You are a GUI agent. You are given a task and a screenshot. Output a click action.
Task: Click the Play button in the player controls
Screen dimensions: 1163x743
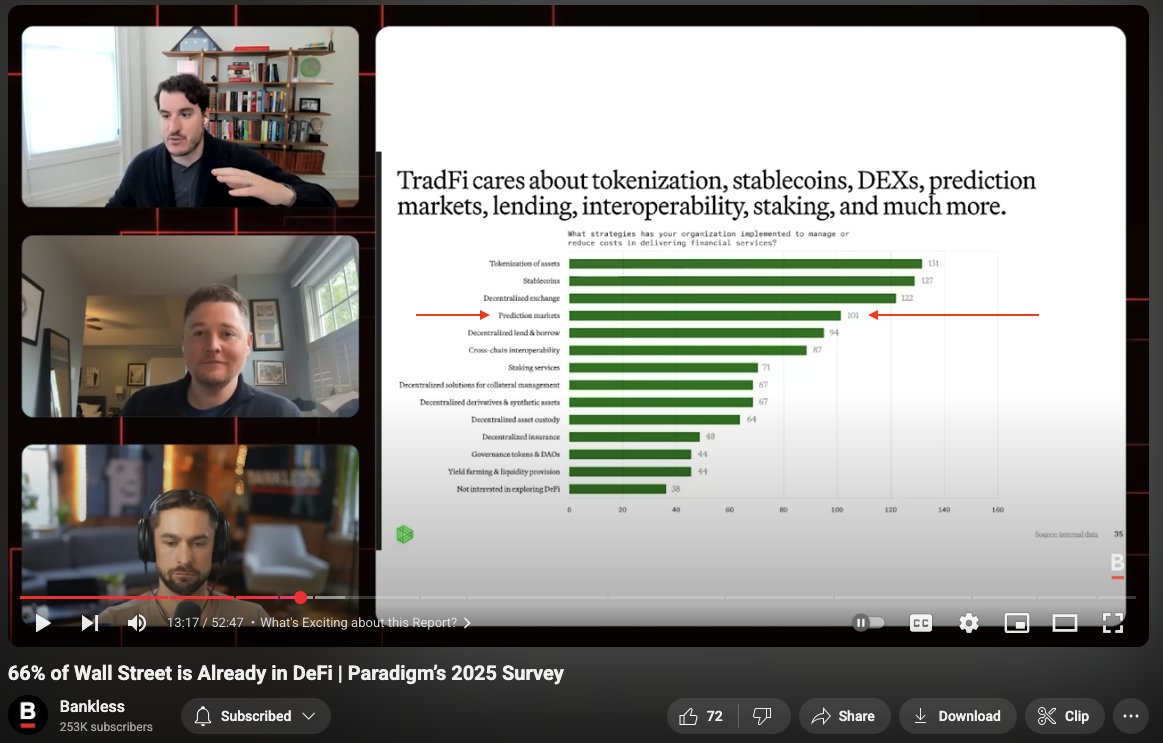tap(42, 622)
